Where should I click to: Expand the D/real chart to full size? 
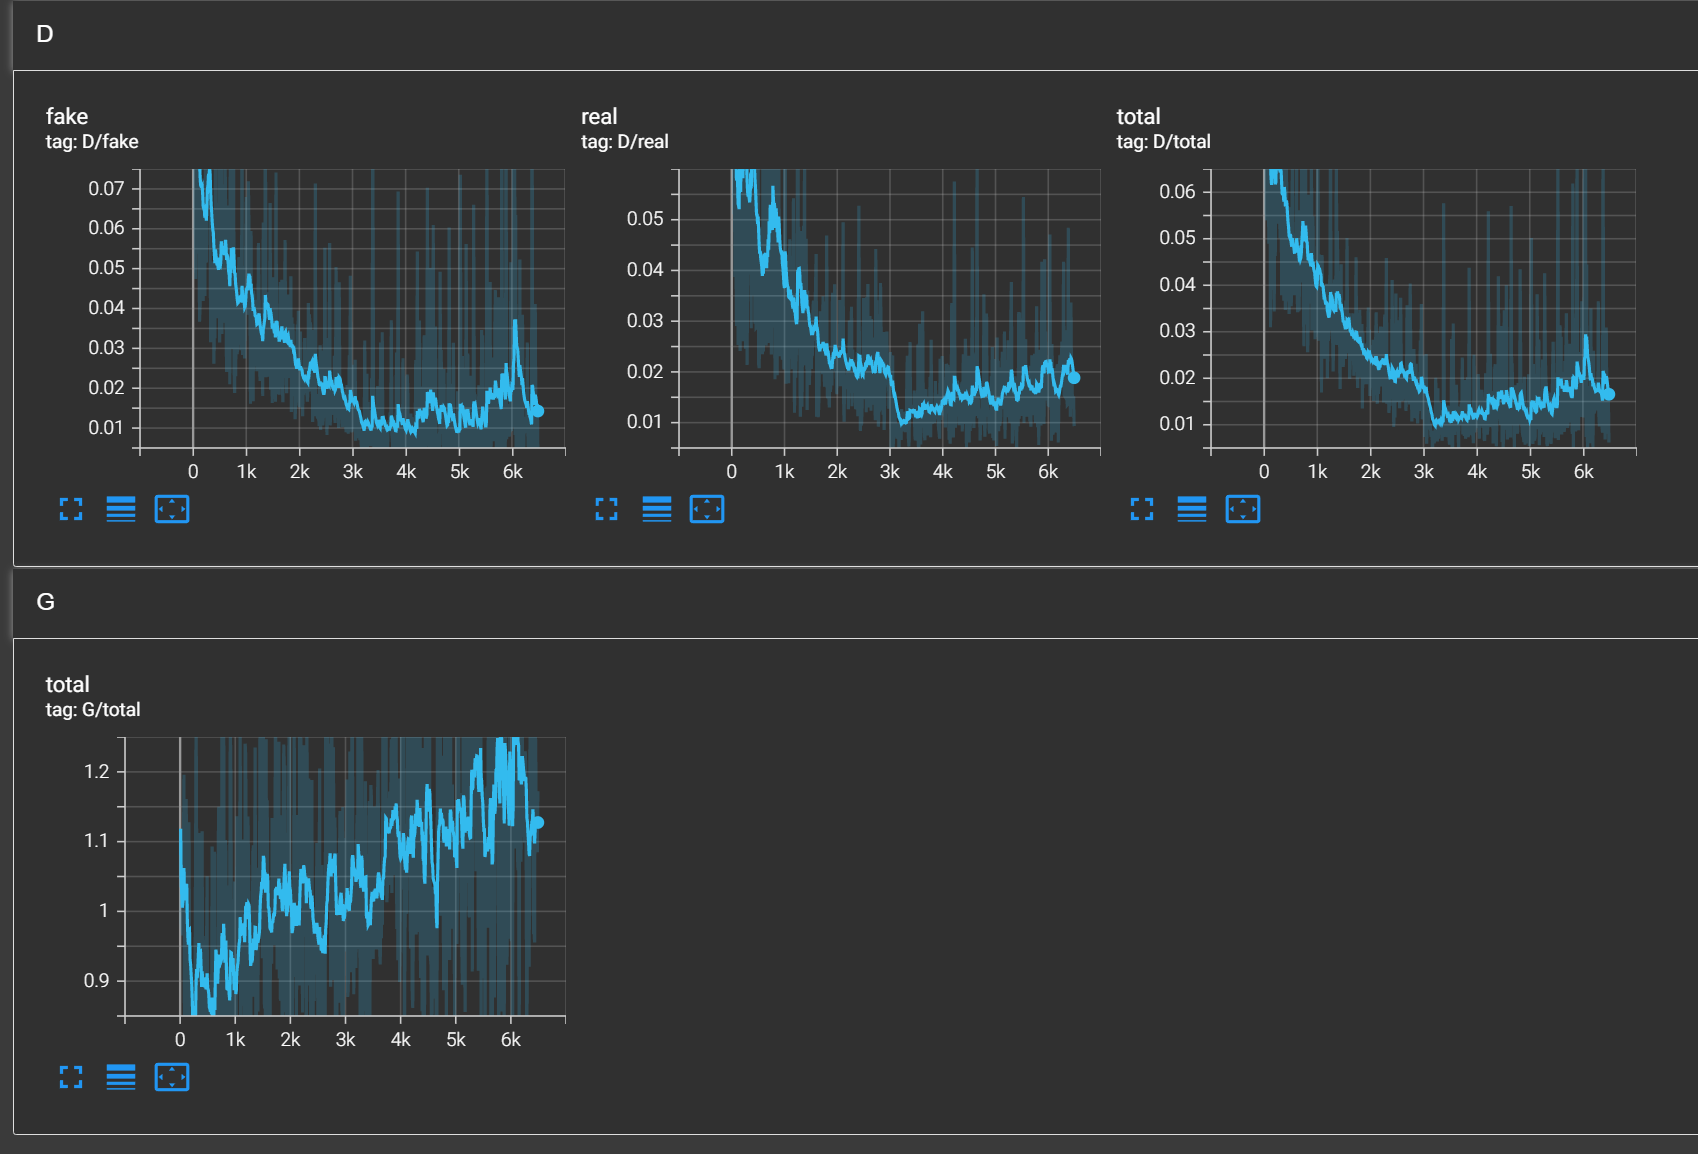tap(606, 509)
